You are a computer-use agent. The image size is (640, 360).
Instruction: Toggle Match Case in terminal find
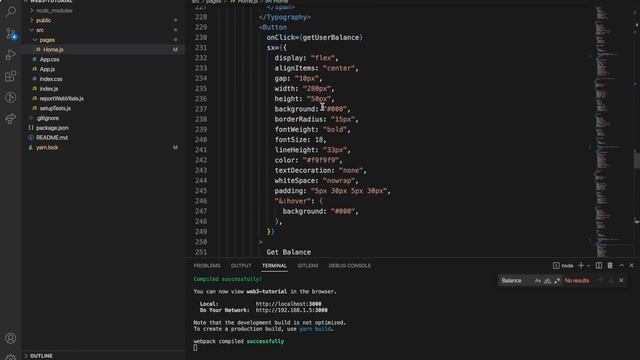click(538, 281)
